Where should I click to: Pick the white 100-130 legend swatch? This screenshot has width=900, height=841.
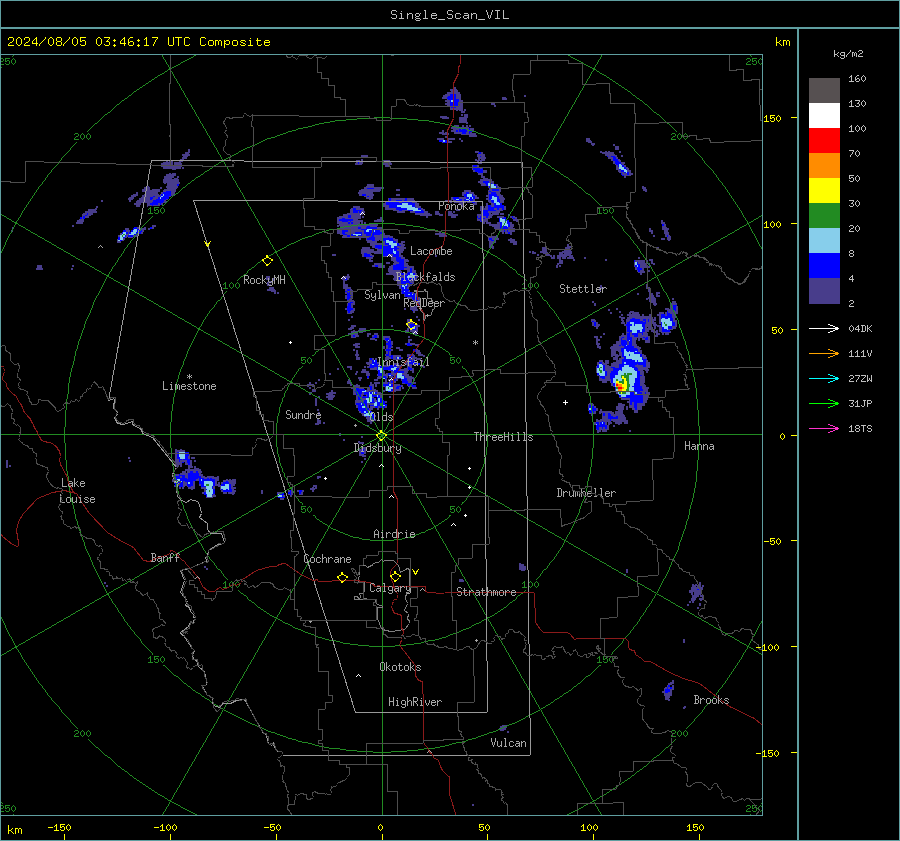pos(824,116)
